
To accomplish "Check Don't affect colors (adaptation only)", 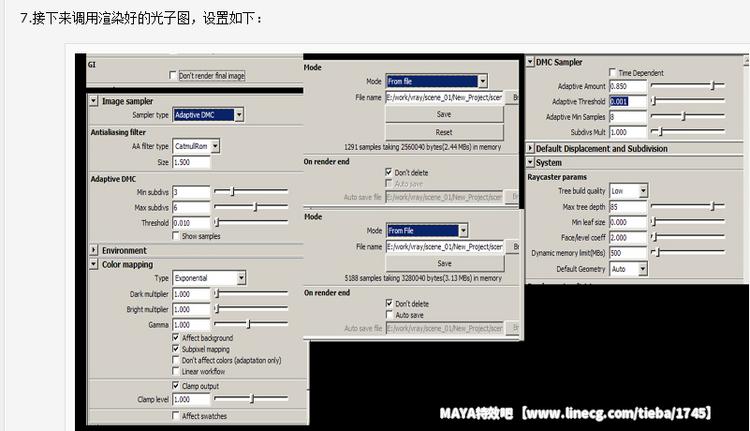I will tap(176, 360).
